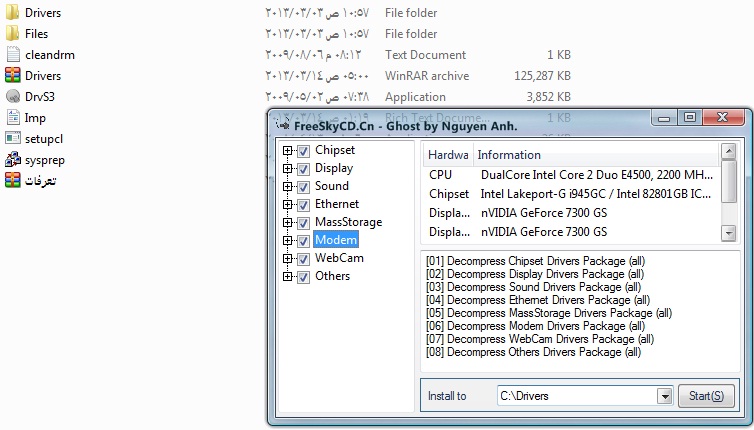Uncheck the Chipset checkbox
The height and width of the screenshot is (430, 754).
tap(303, 151)
